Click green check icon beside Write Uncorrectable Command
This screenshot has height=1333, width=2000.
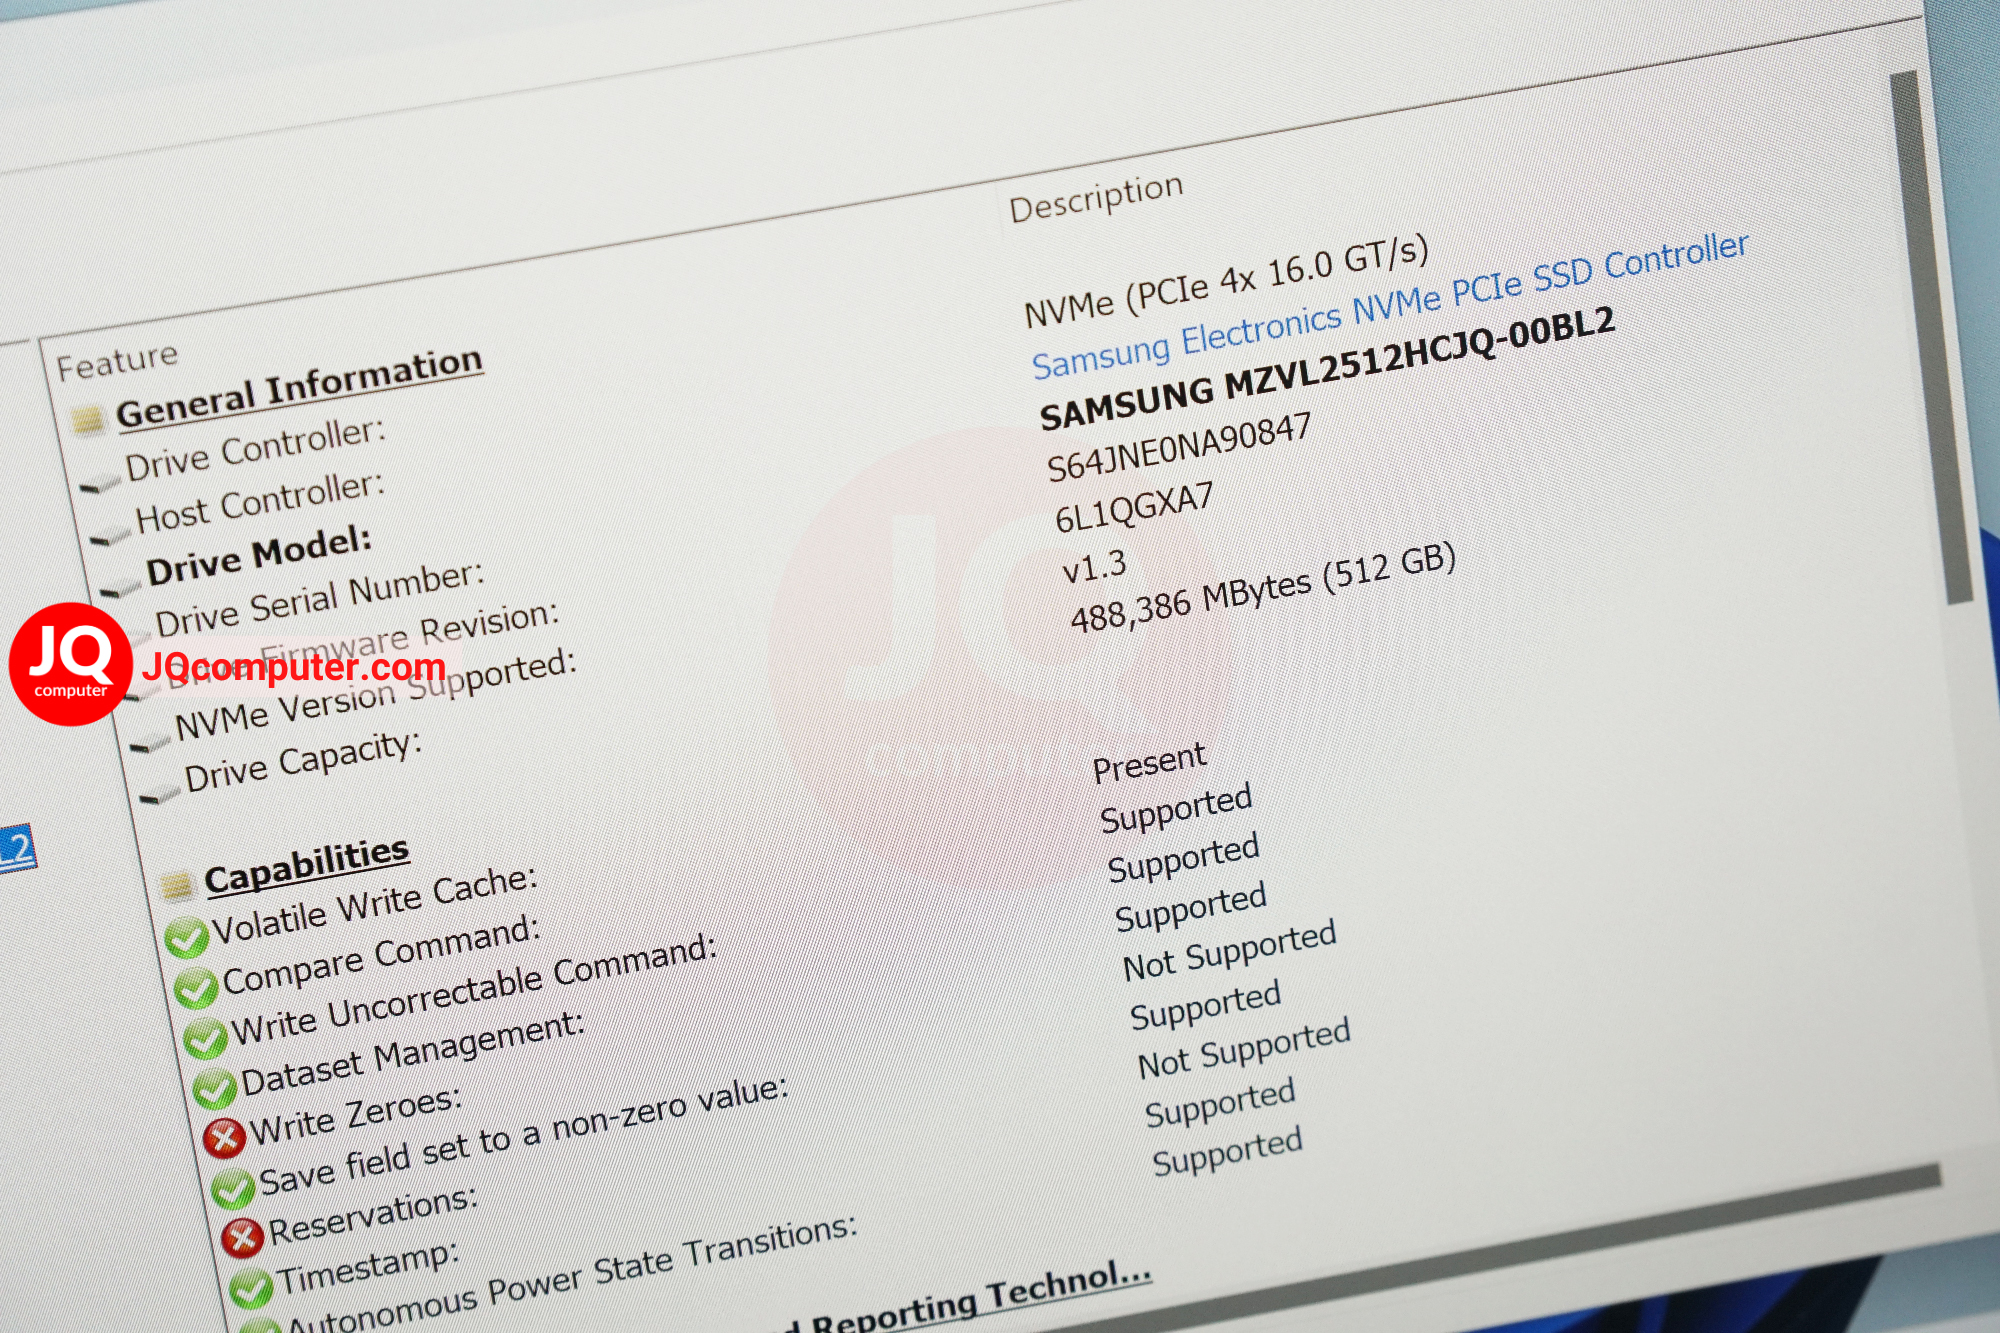[205, 1038]
